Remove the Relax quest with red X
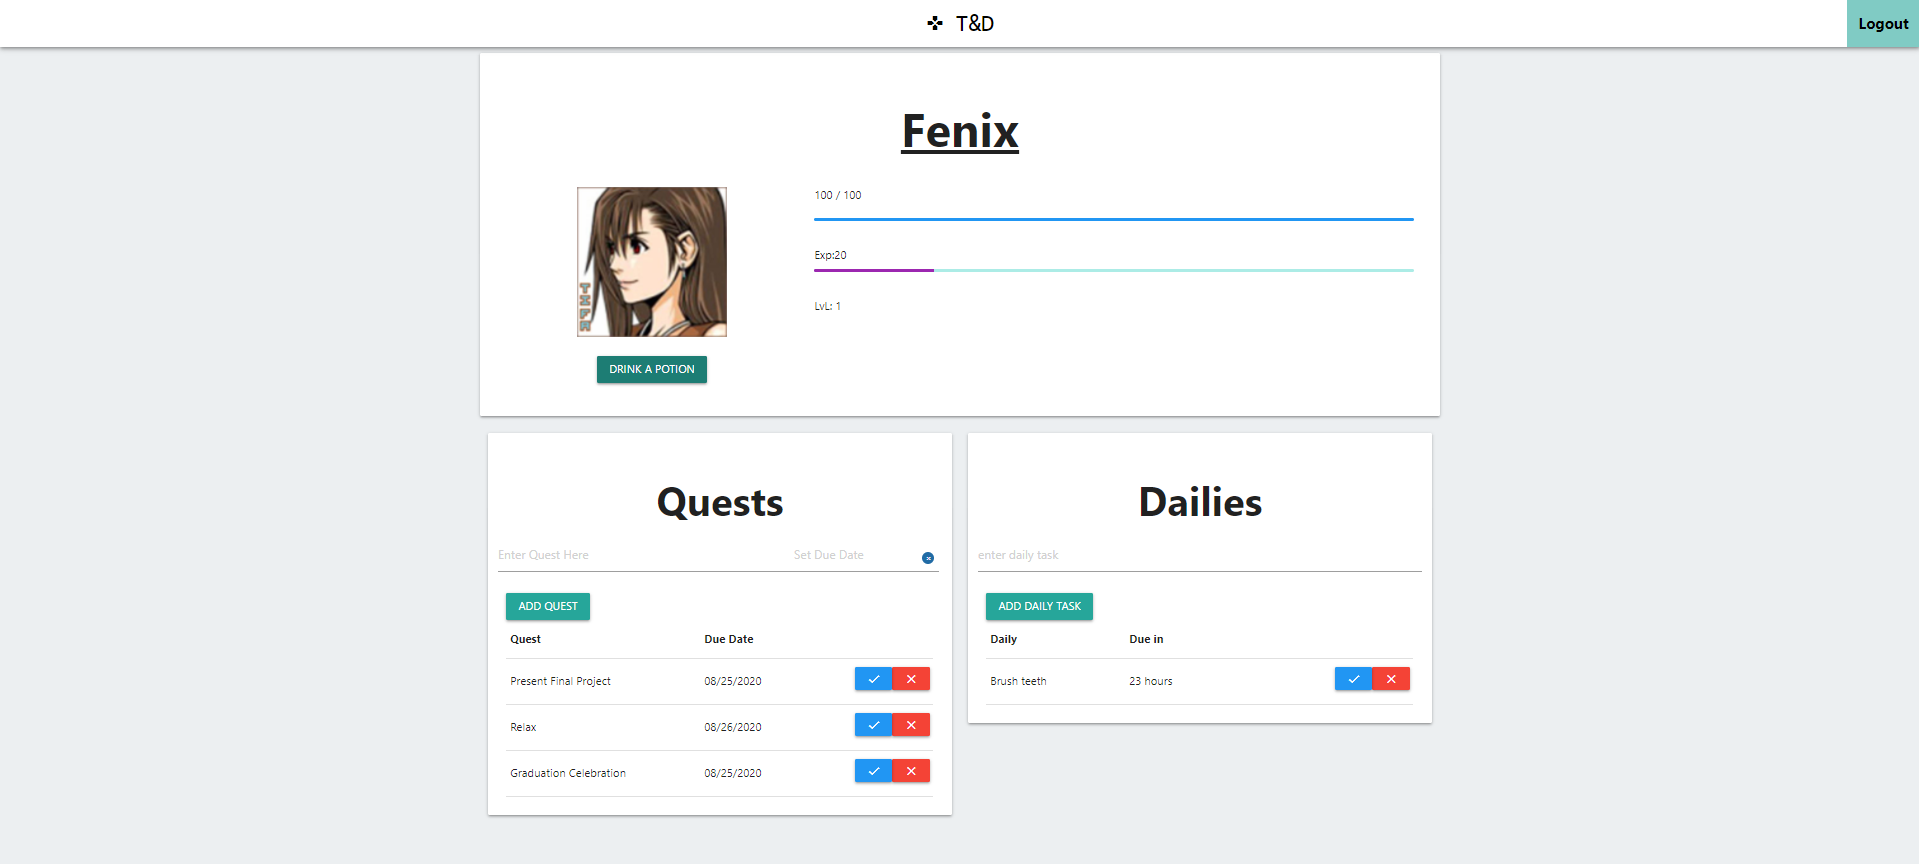This screenshot has height=864, width=1919. pyautogui.click(x=911, y=725)
